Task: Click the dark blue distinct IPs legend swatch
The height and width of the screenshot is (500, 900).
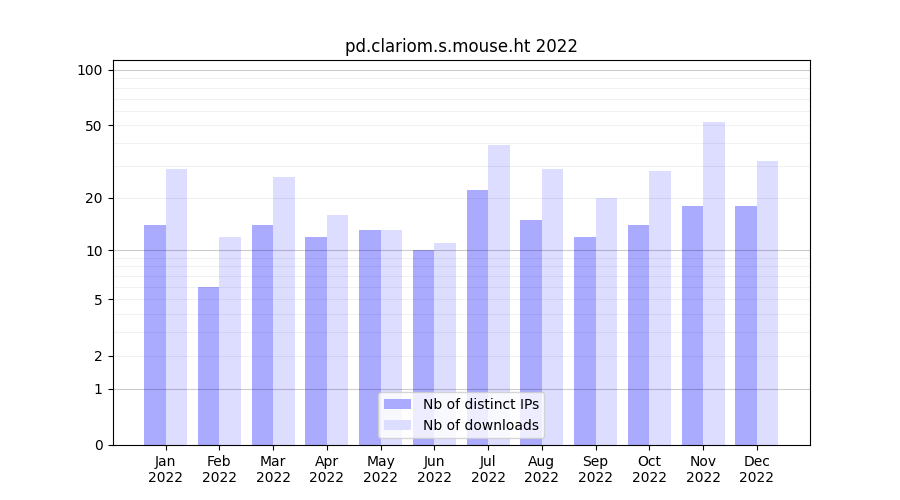Action: coord(397,404)
